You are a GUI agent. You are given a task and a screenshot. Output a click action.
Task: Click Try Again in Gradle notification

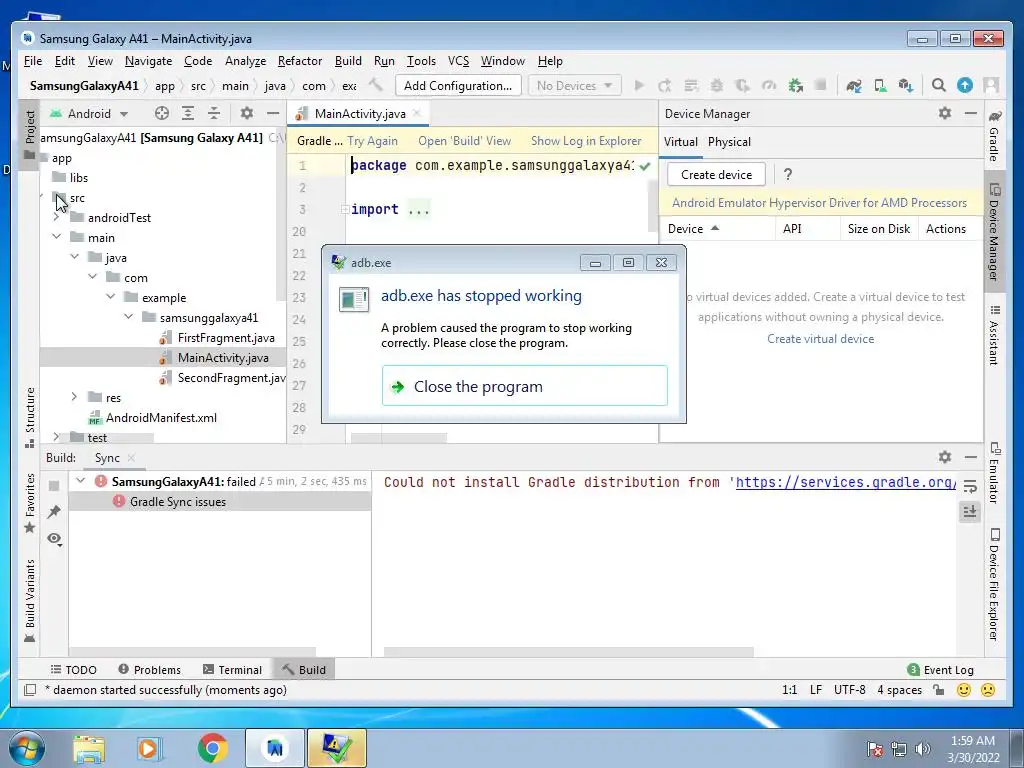tap(372, 141)
